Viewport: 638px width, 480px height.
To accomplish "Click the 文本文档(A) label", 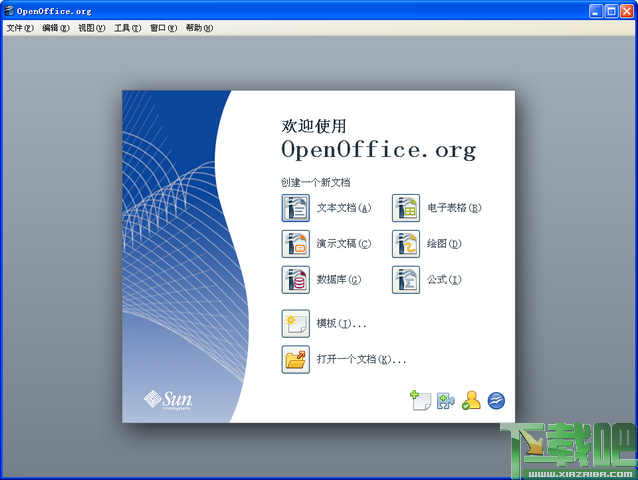I will pyautogui.click(x=344, y=208).
